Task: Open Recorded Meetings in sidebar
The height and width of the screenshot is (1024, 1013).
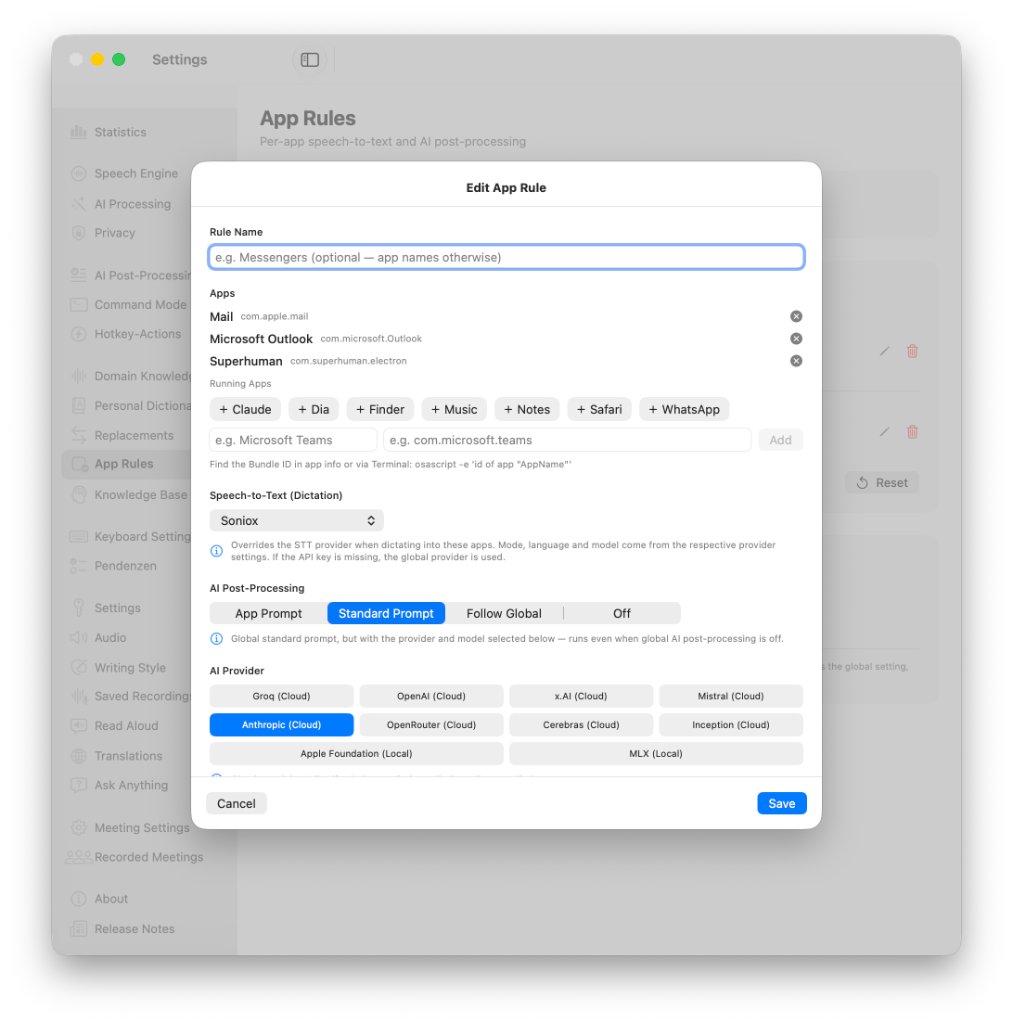Action: point(148,857)
